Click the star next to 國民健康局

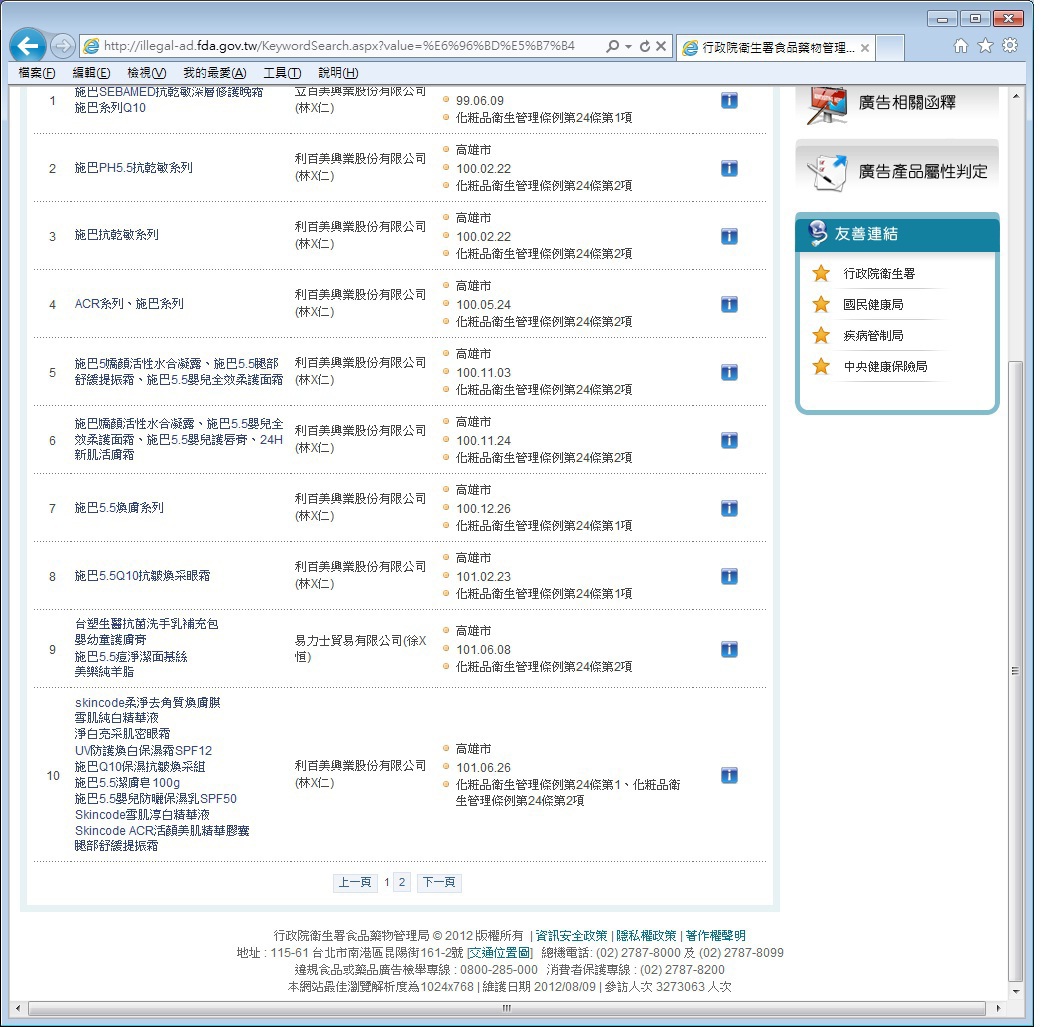pyautogui.click(x=821, y=304)
